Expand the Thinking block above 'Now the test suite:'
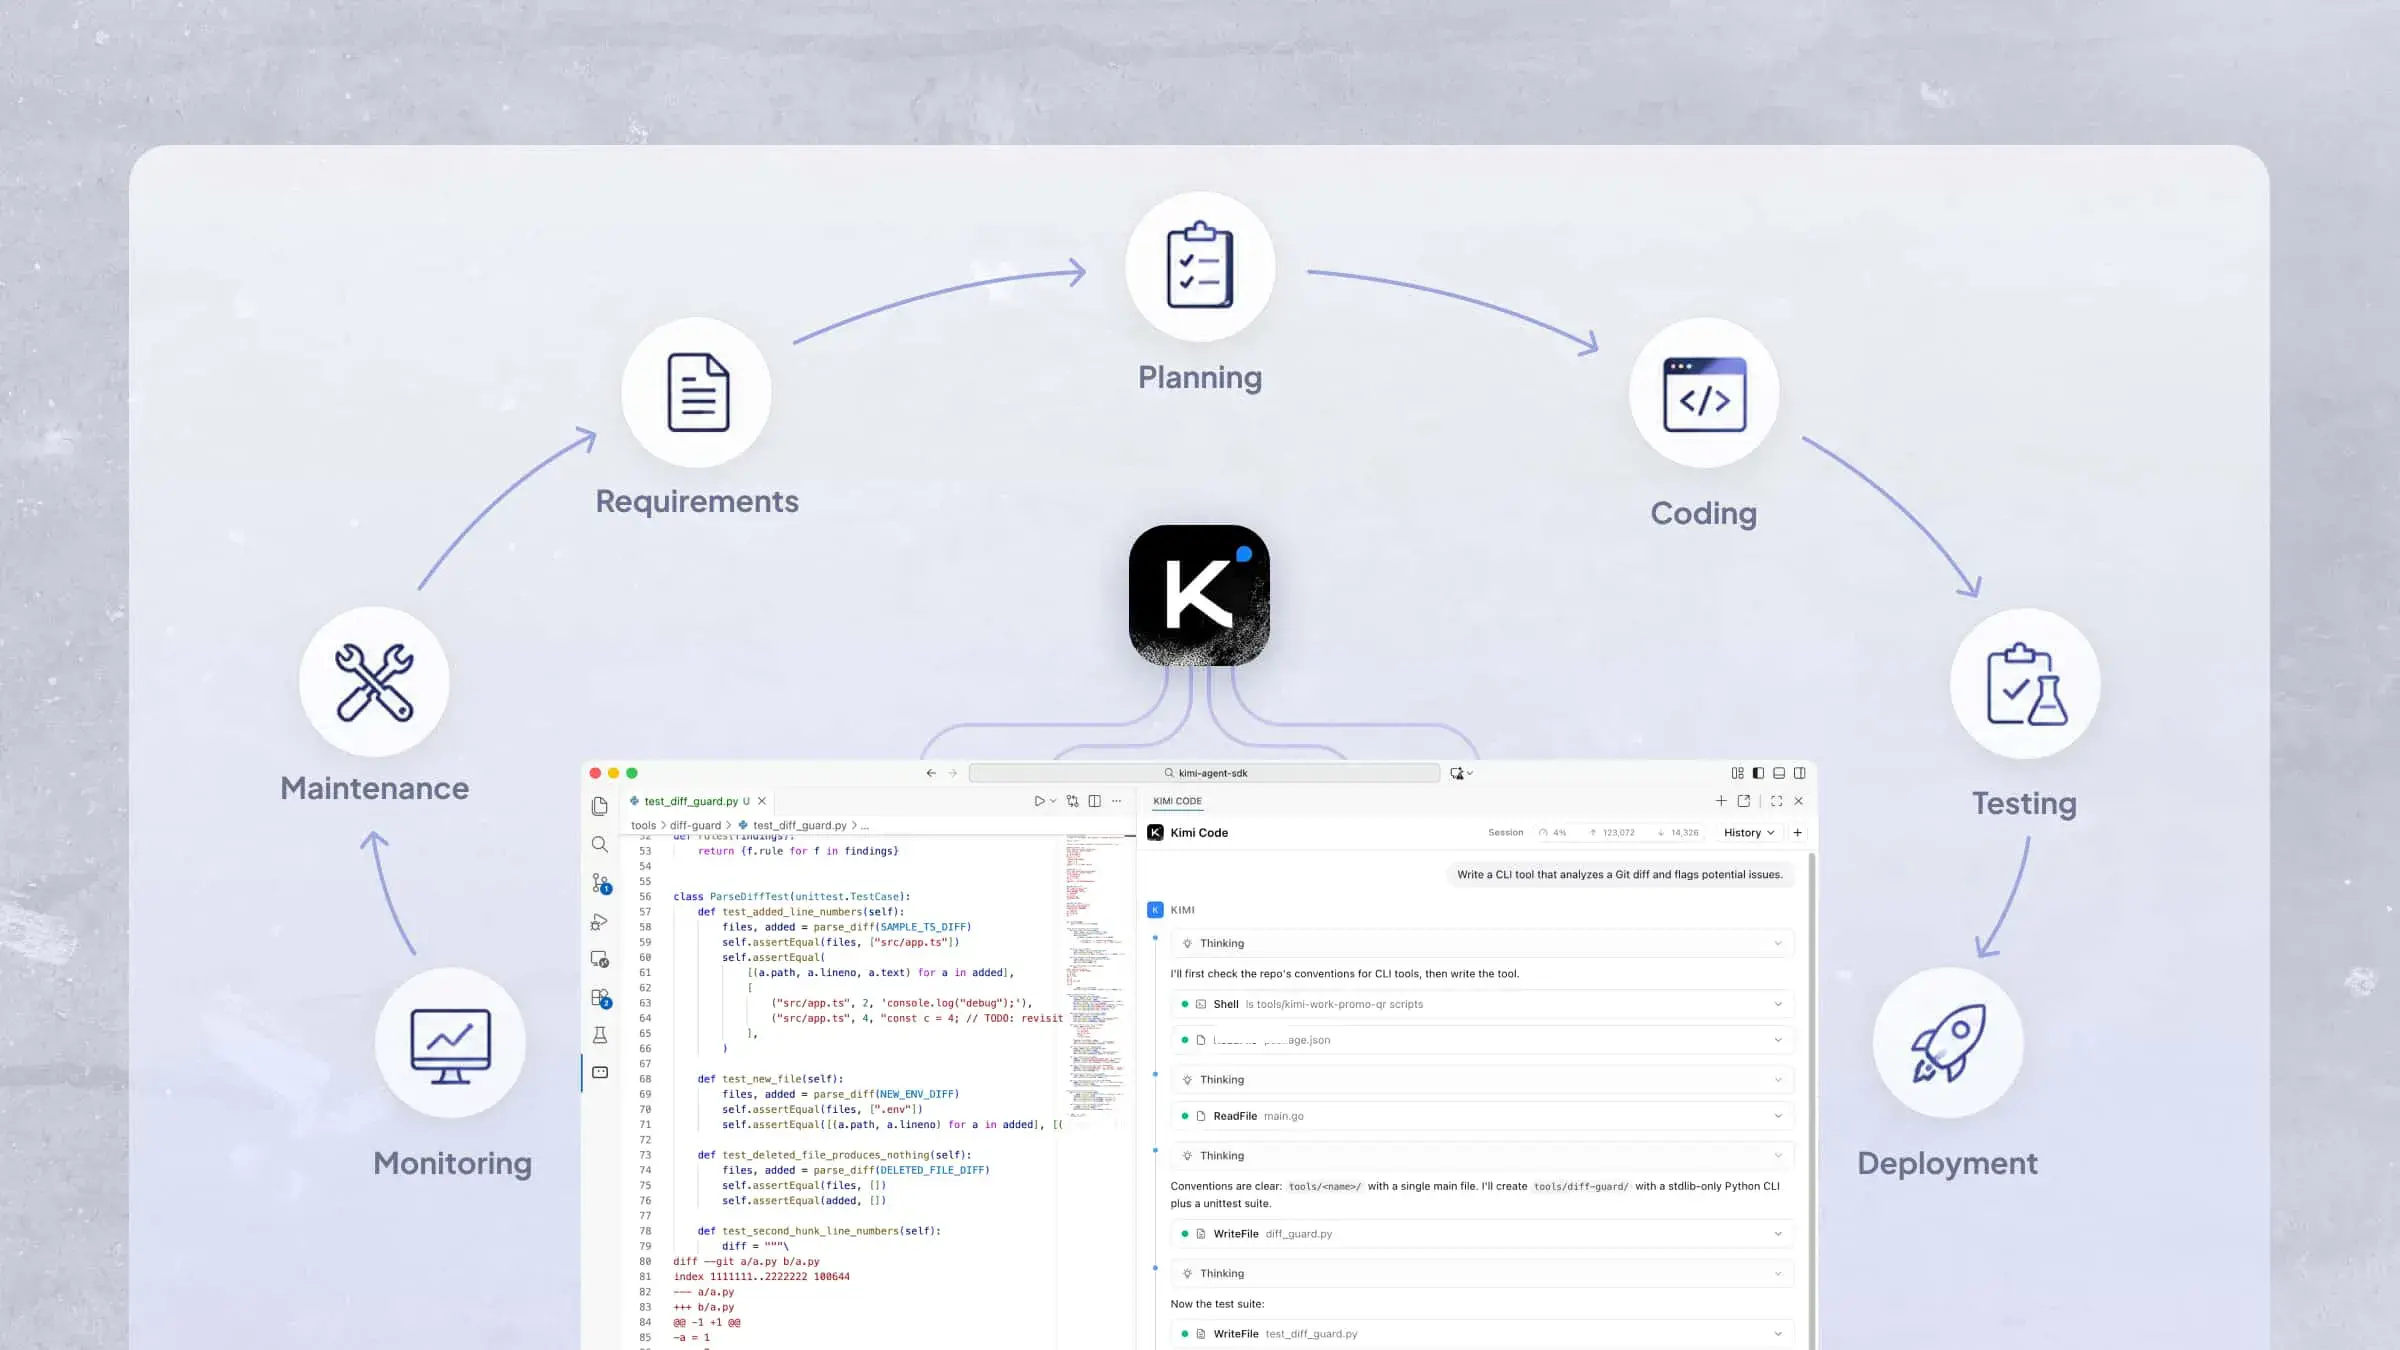The height and width of the screenshot is (1350, 2400). (1482, 1274)
